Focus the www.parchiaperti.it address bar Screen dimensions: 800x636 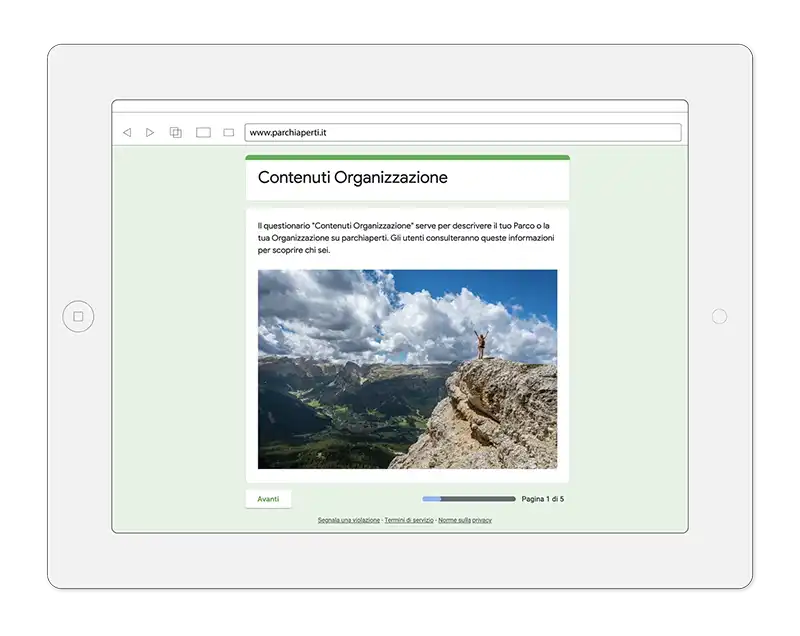click(462, 132)
